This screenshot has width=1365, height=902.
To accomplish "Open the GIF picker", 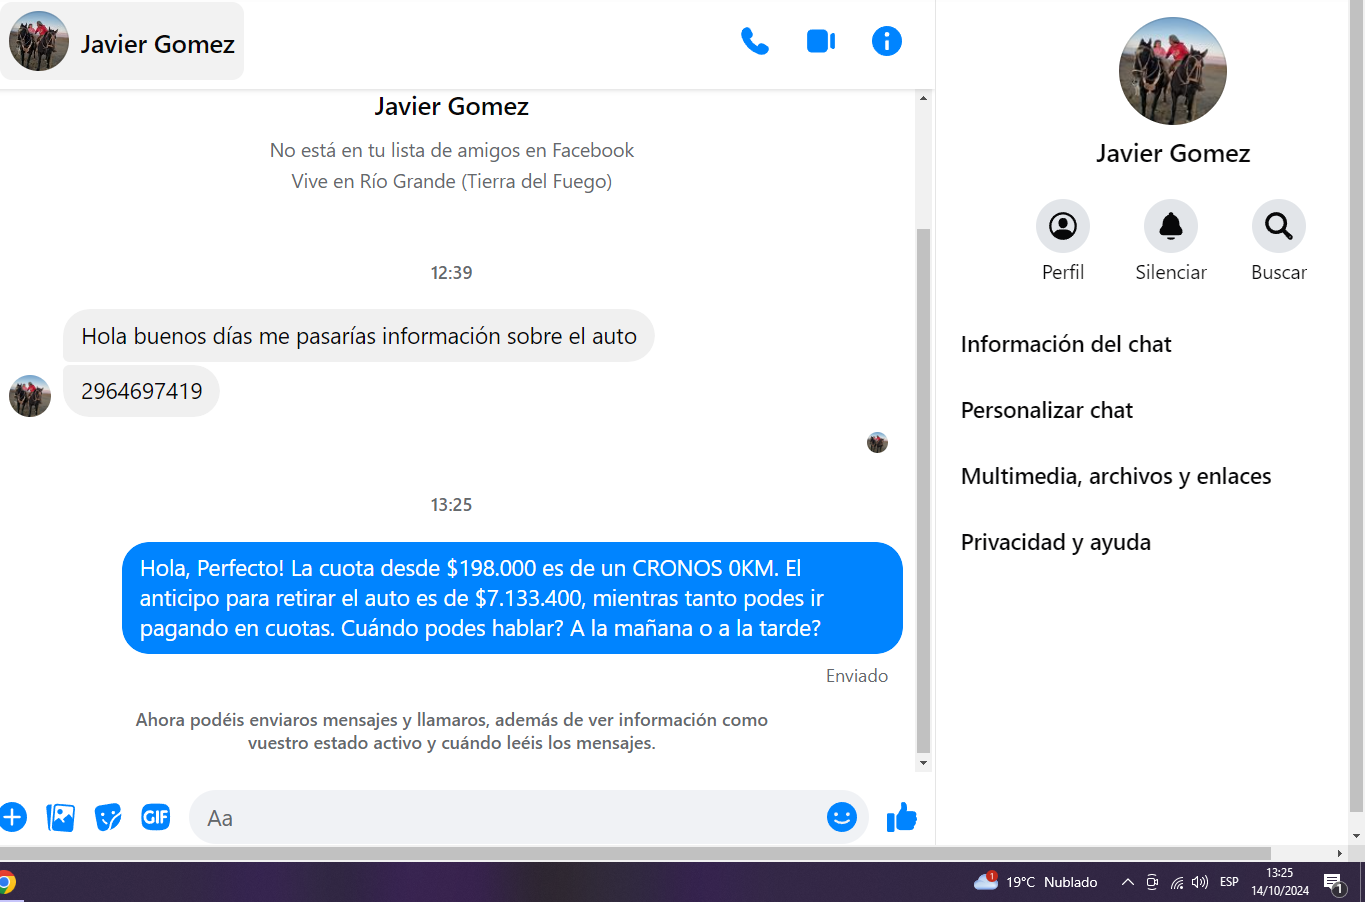I will point(155,817).
